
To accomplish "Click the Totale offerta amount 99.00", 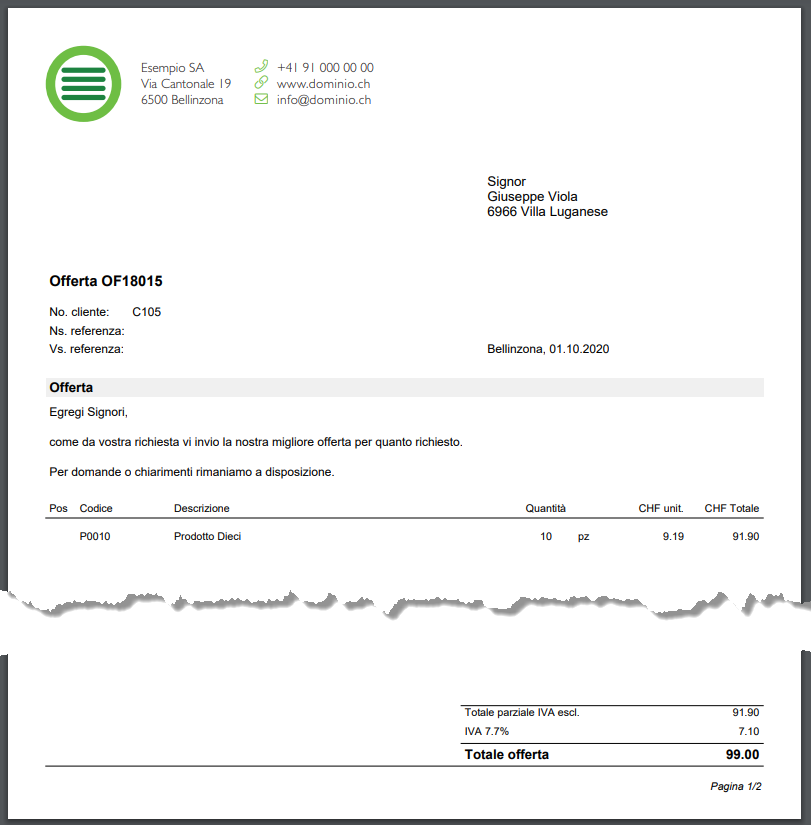I will (742, 755).
